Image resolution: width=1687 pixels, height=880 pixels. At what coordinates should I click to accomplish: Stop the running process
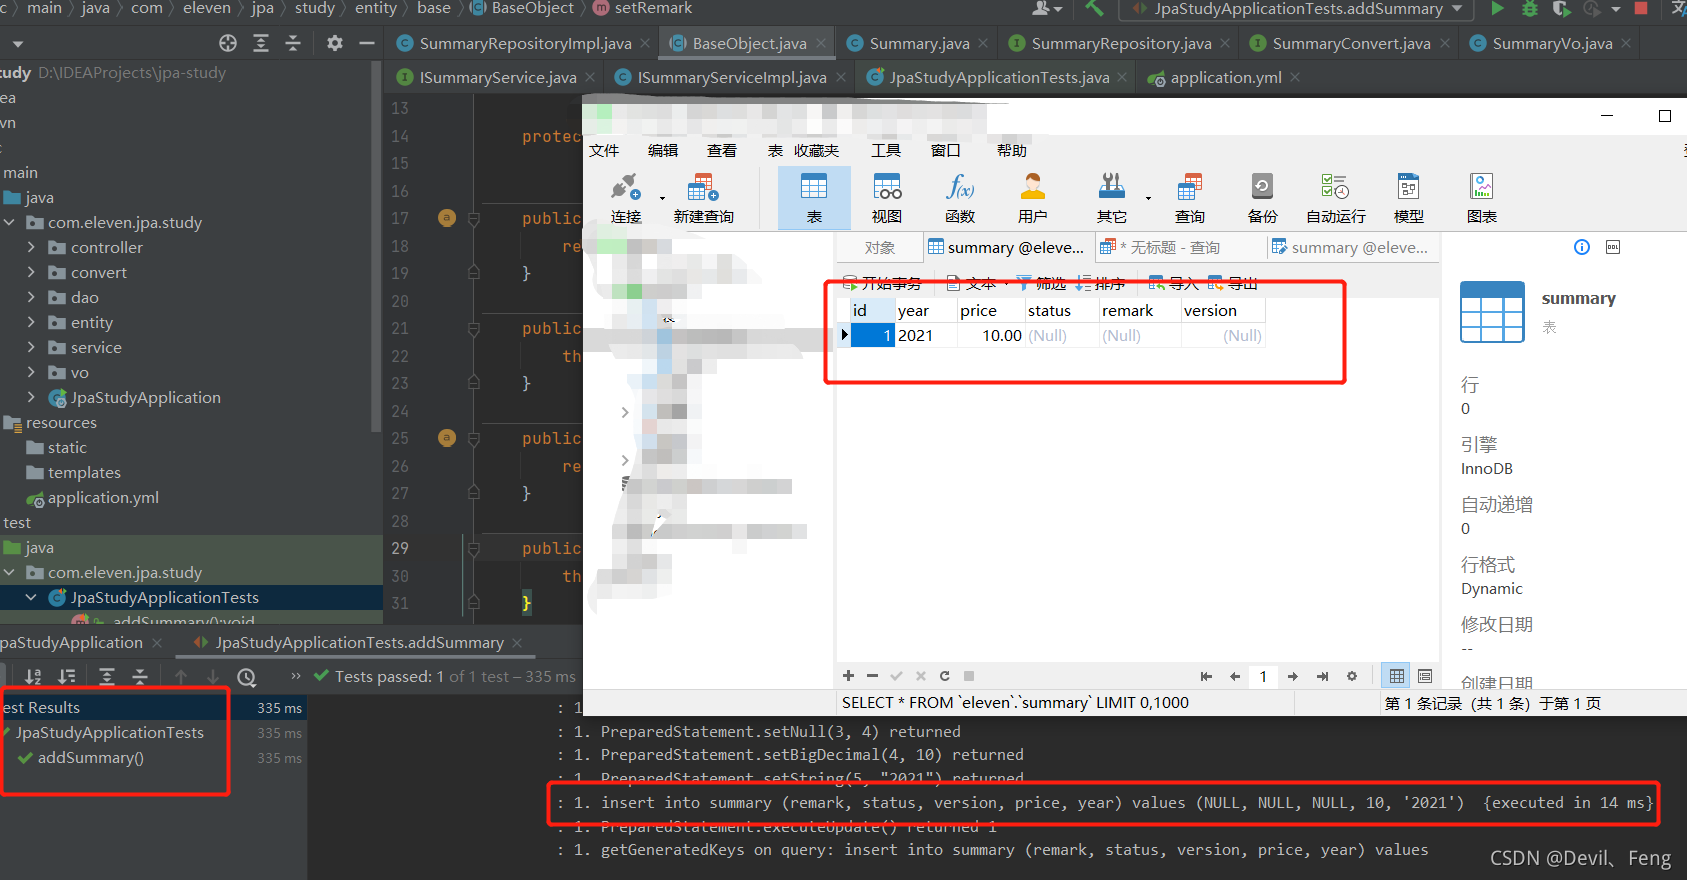click(1641, 8)
